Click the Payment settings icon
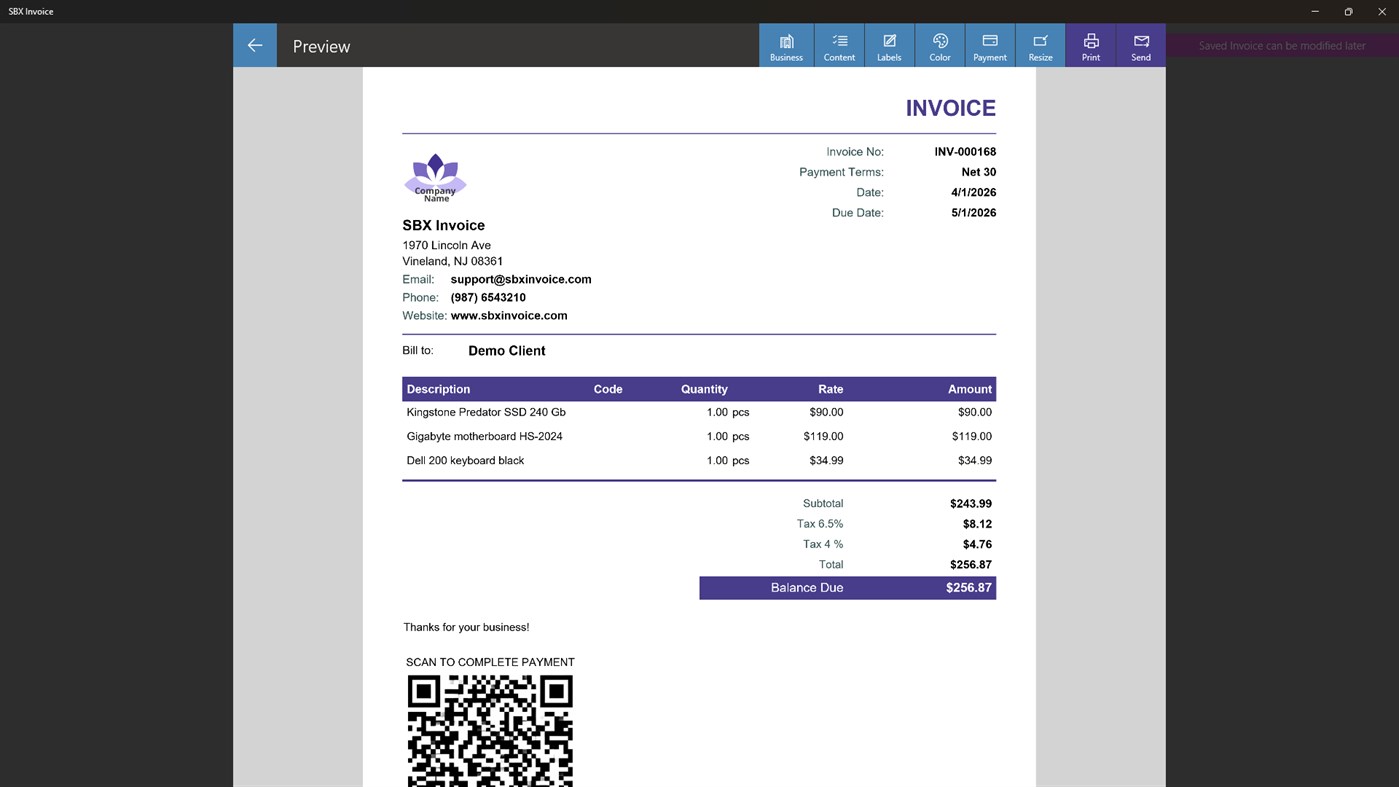Screen dimensions: 1399x787 (x=989, y=44)
